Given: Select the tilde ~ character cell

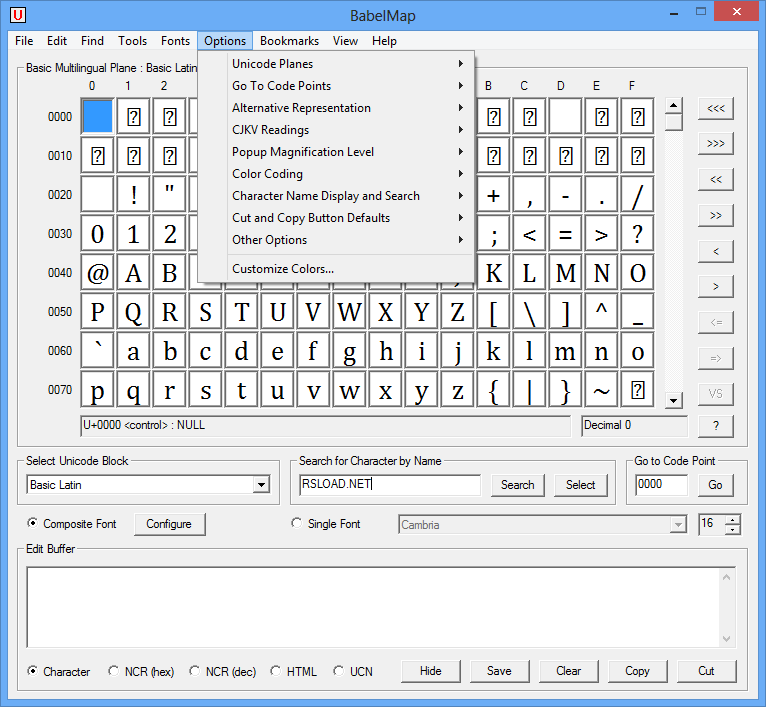Looking at the screenshot, I should [601, 390].
